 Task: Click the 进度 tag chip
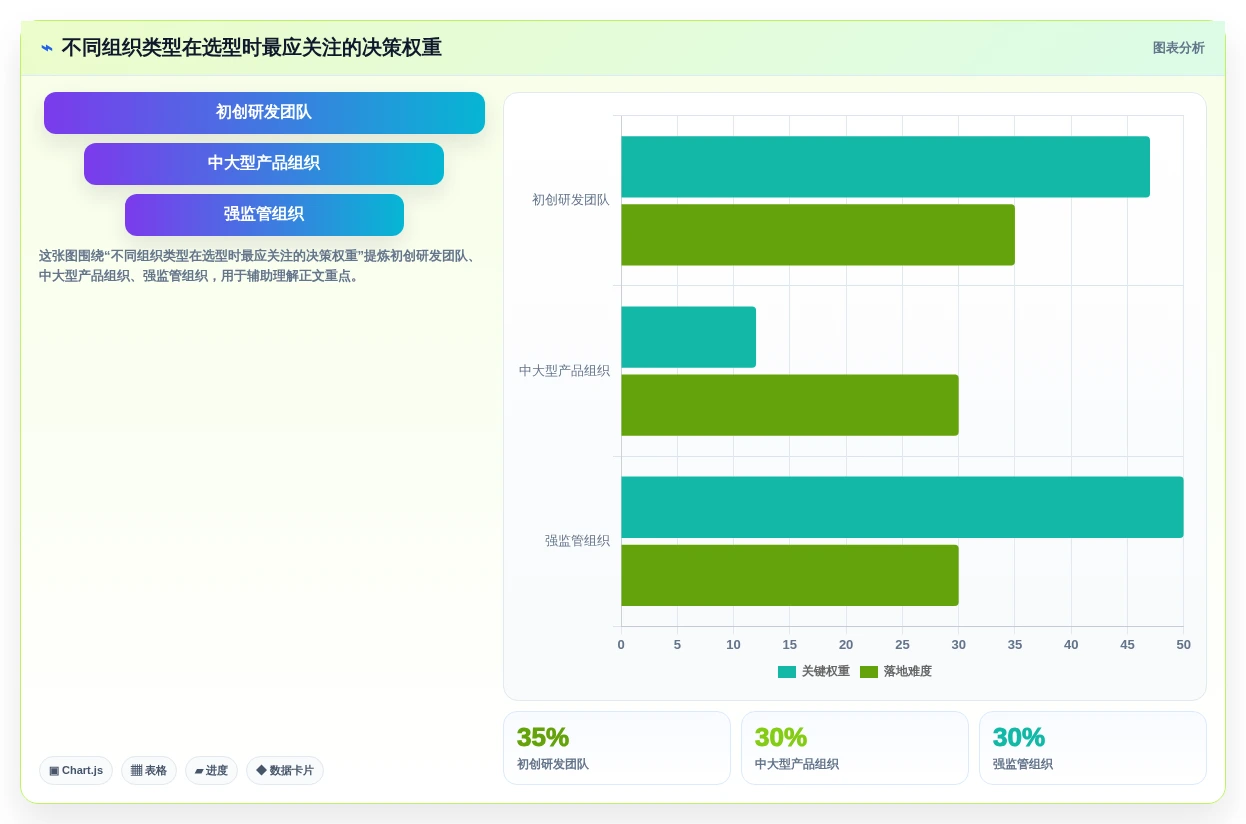point(211,770)
